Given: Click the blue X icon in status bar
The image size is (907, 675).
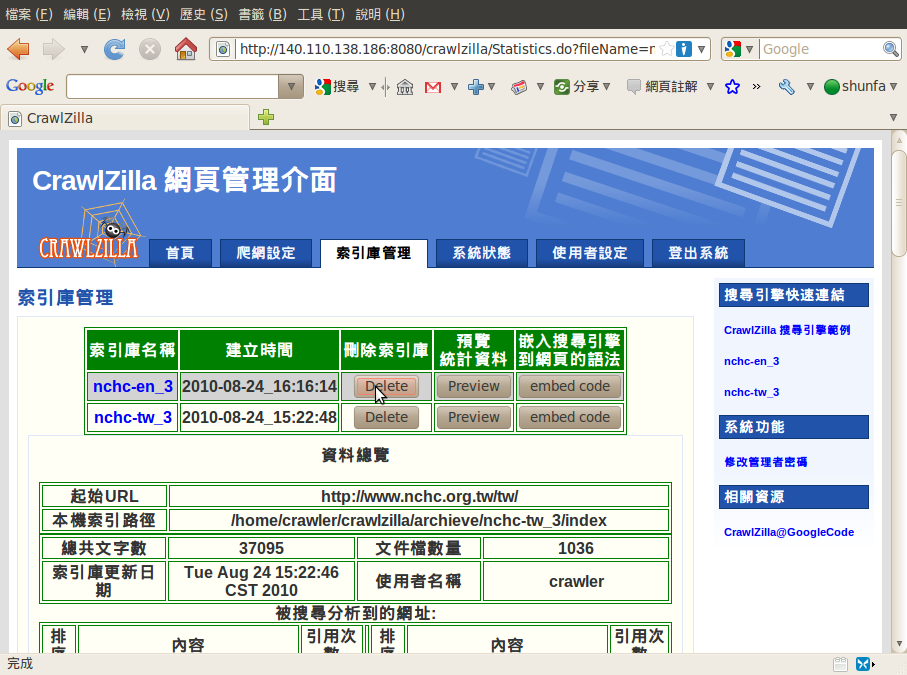Looking at the screenshot, I should click(x=863, y=663).
